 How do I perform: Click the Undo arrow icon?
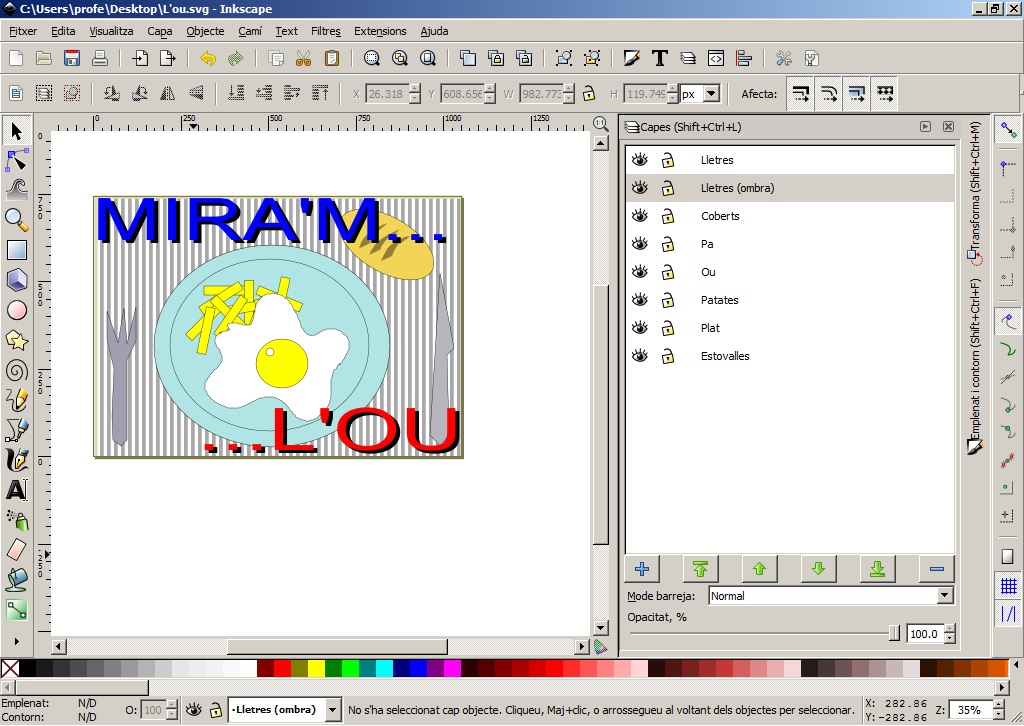[208, 58]
